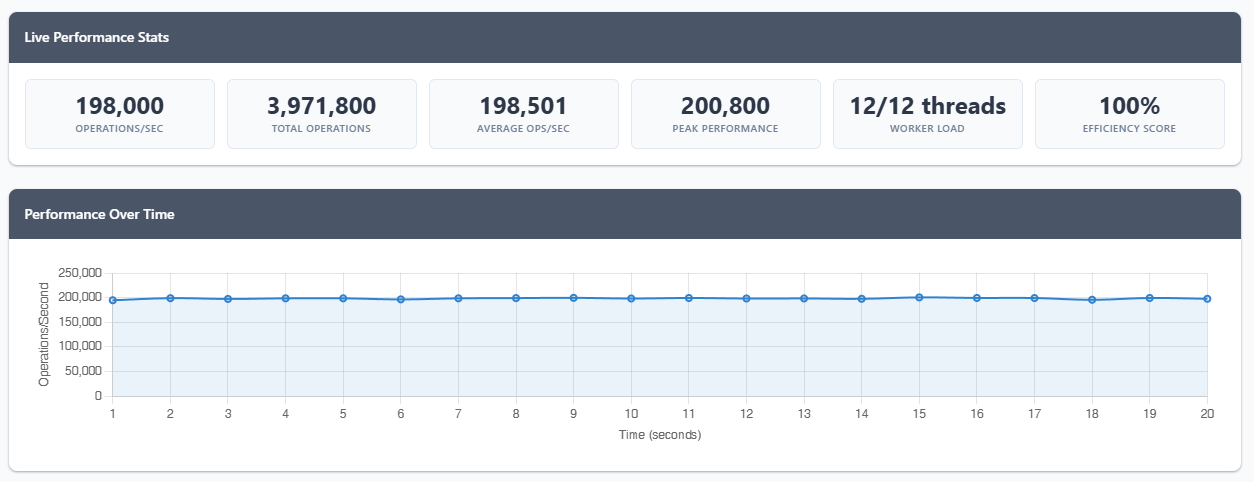
Task: Click the Performance Over Time header
Action: click(x=99, y=214)
